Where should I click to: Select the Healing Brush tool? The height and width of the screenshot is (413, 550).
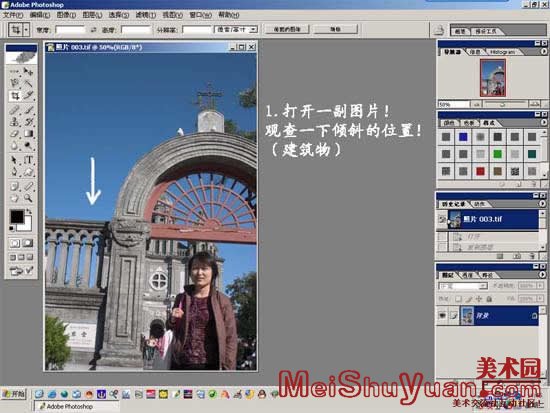click(14, 110)
